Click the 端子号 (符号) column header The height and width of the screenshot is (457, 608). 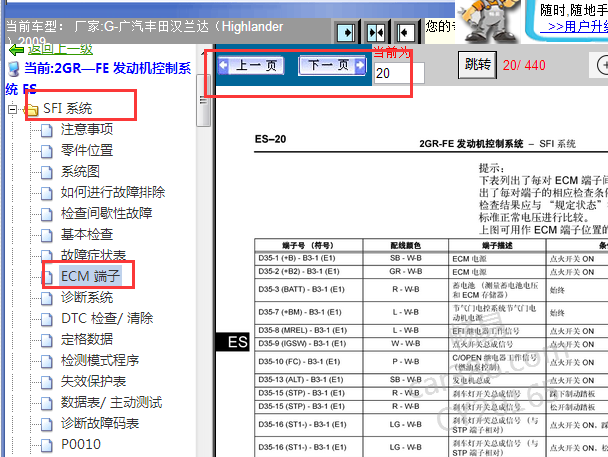coord(308,245)
